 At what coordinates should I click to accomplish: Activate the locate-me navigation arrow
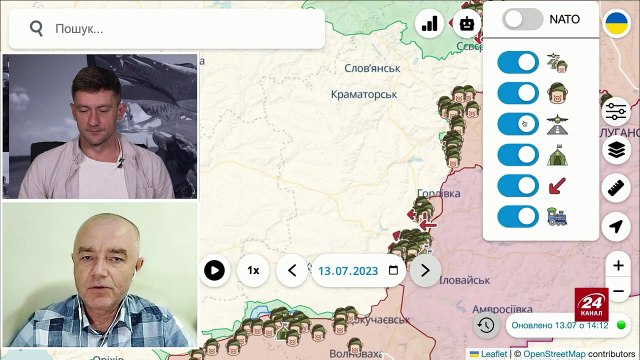(x=616, y=227)
